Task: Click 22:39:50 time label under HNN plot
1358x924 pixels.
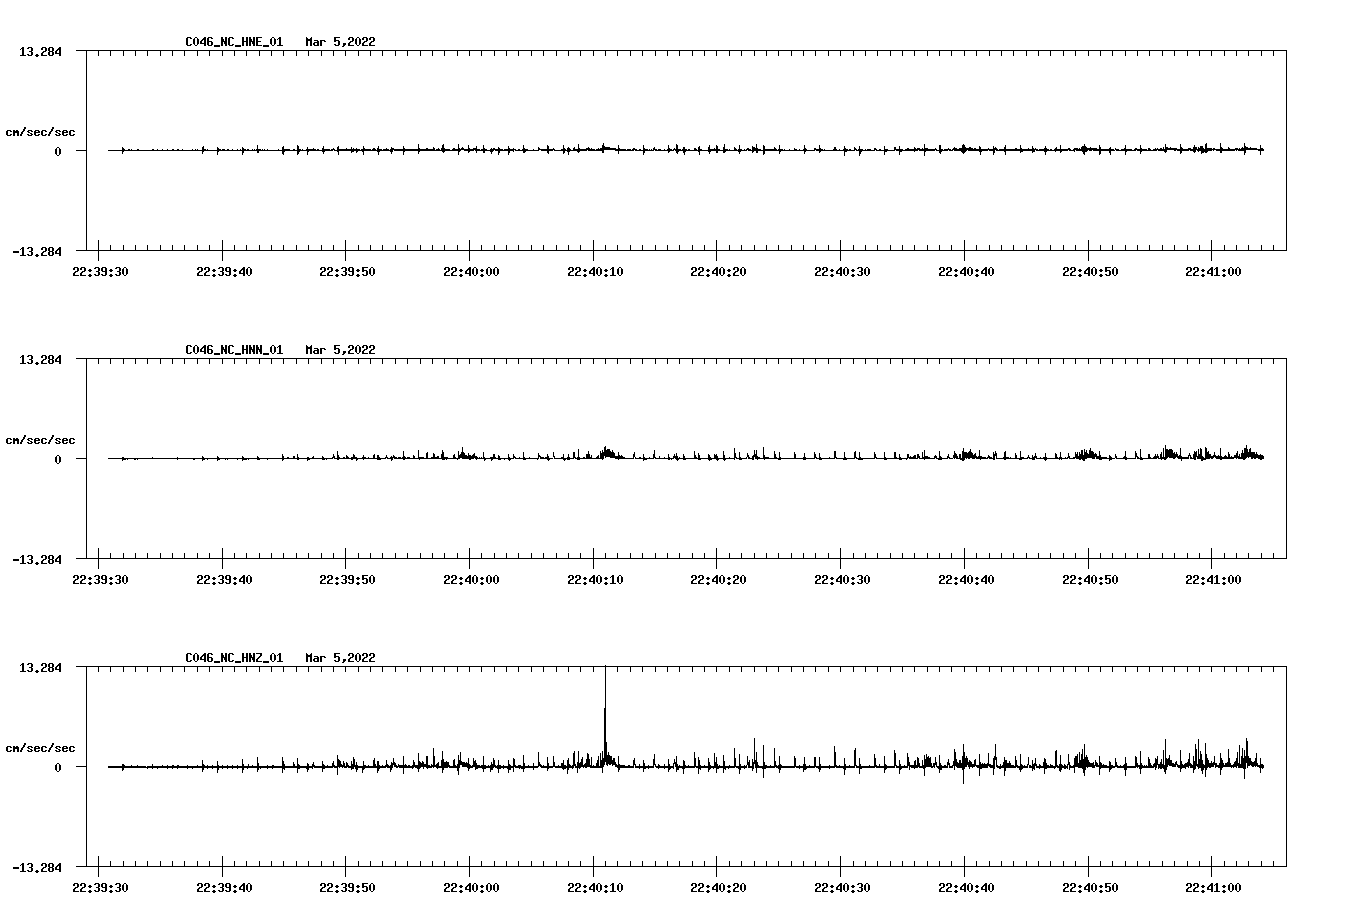Action: pyautogui.click(x=346, y=579)
